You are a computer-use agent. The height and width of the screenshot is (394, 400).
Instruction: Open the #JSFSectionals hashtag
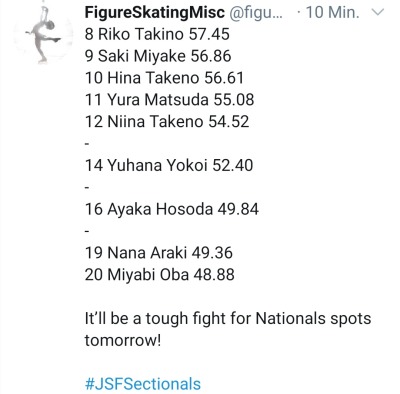[x=143, y=384]
